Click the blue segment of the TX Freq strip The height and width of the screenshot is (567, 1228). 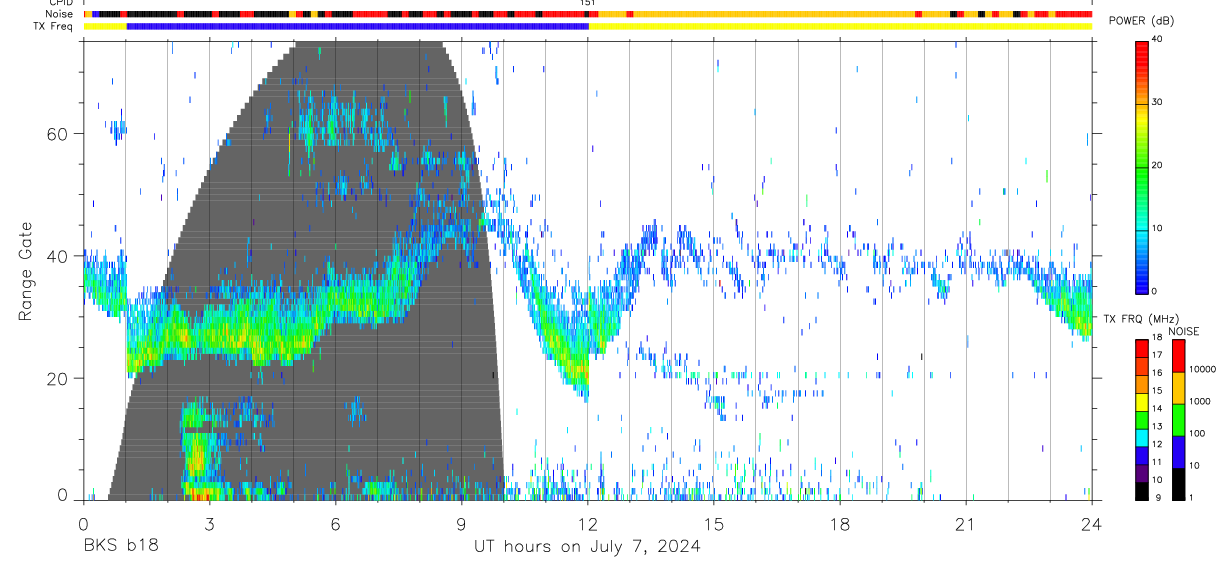(x=357, y=26)
